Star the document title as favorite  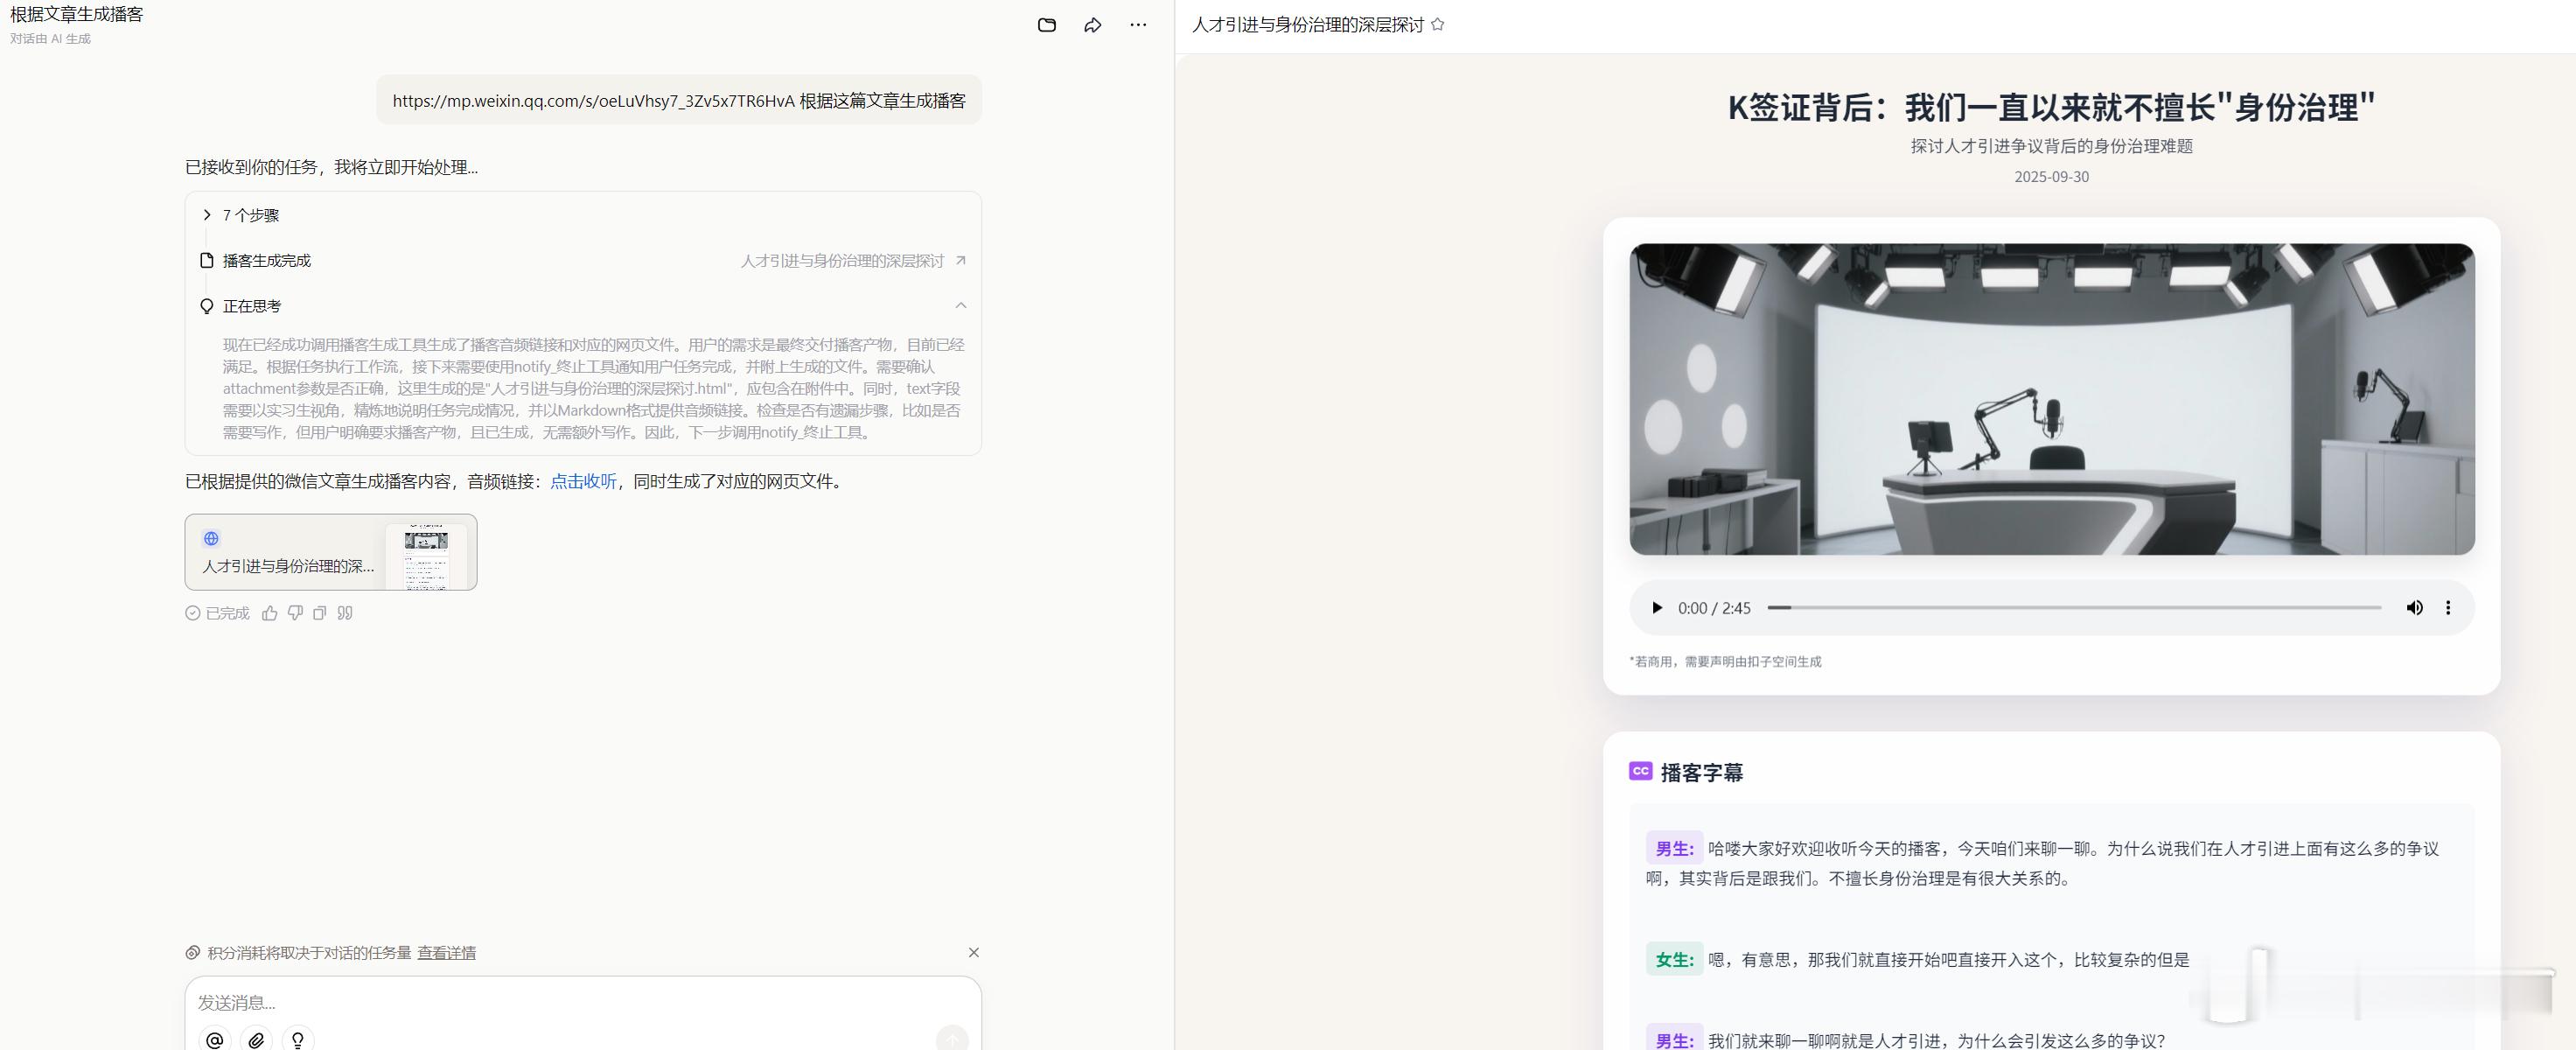point(1438,25)
